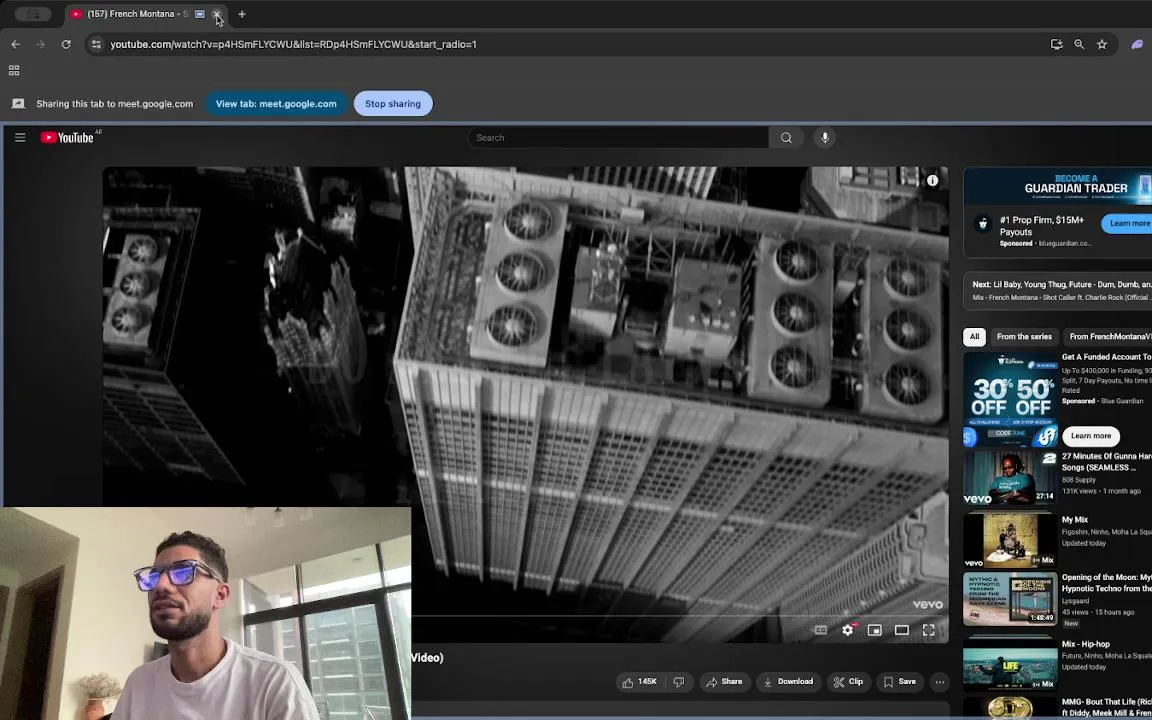The image size is (1152, 720).
Task: Save the video to a playlist
Action: click(x=900, y=682)
